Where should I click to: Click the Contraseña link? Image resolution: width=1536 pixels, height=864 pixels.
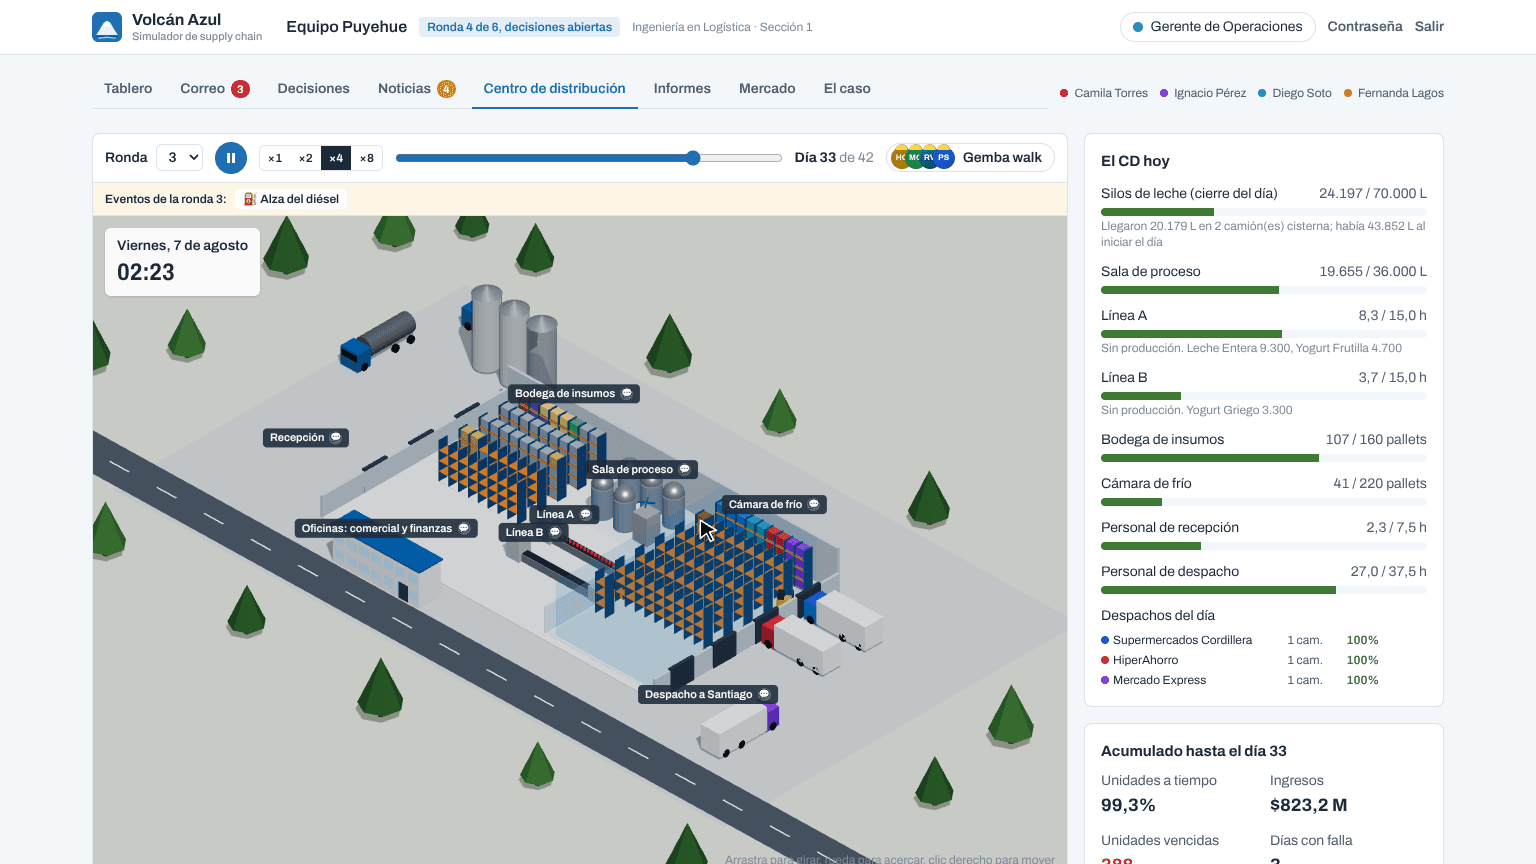coord(1365,27)
